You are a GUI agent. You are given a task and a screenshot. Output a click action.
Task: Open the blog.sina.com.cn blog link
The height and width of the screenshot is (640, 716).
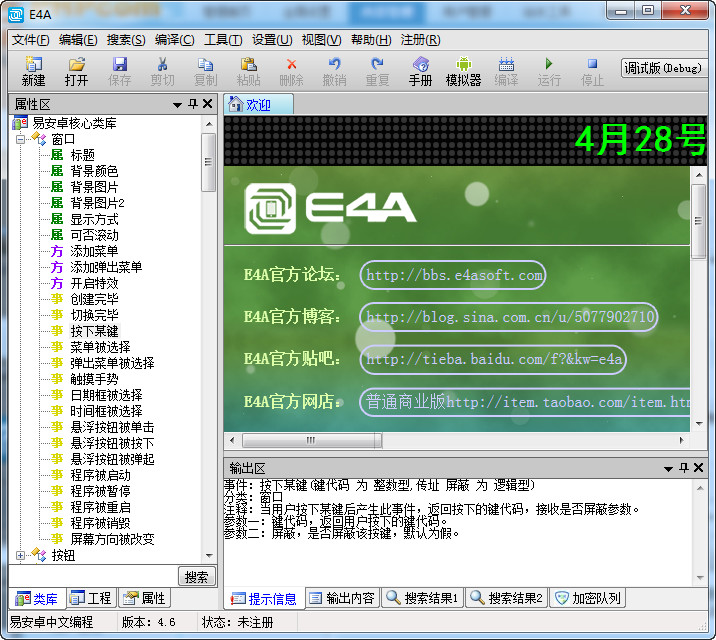[509, 316]
